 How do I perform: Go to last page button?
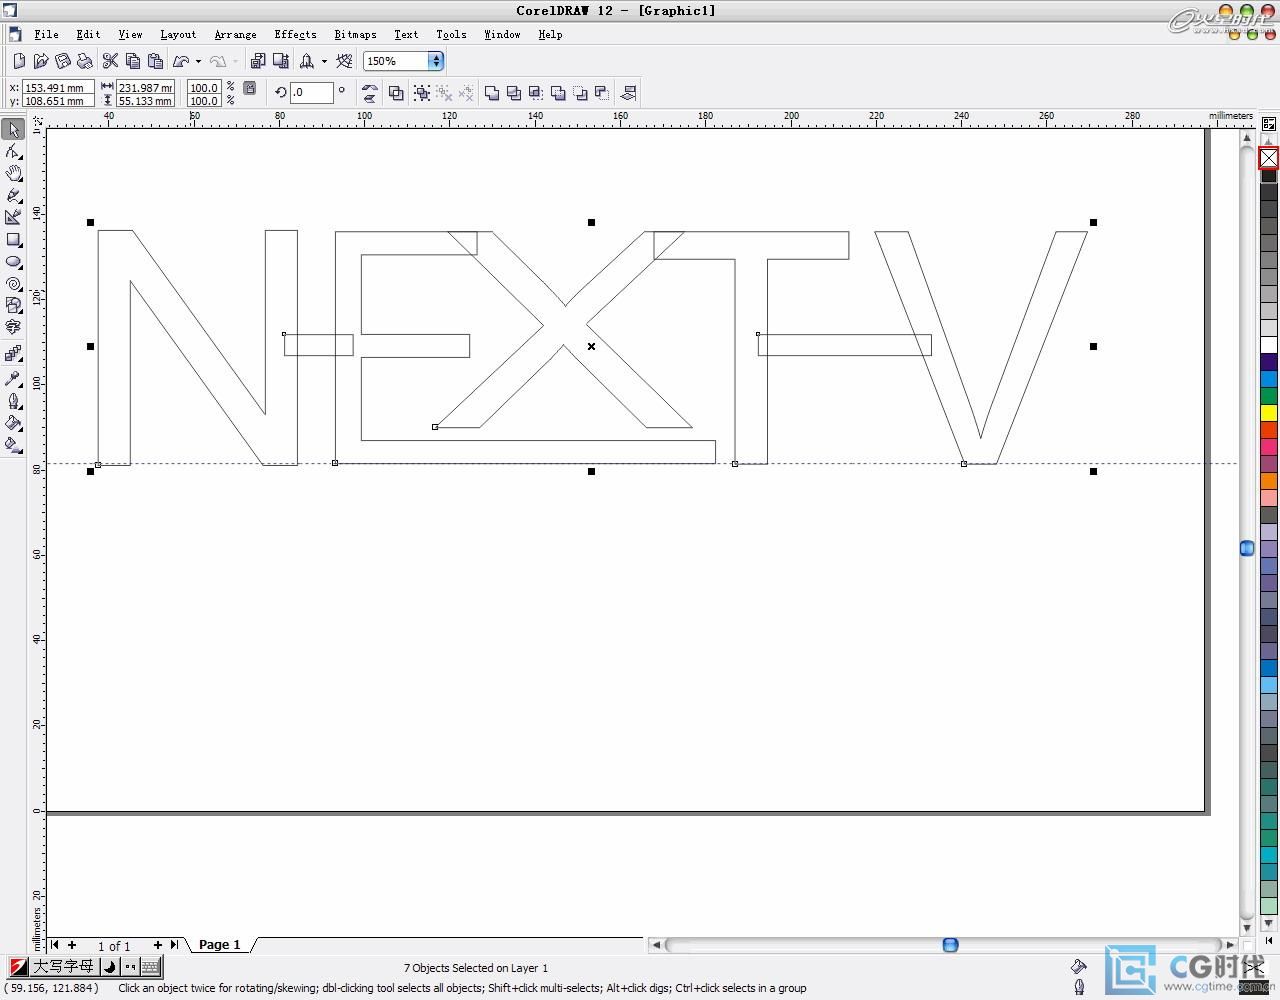(174, 944)
